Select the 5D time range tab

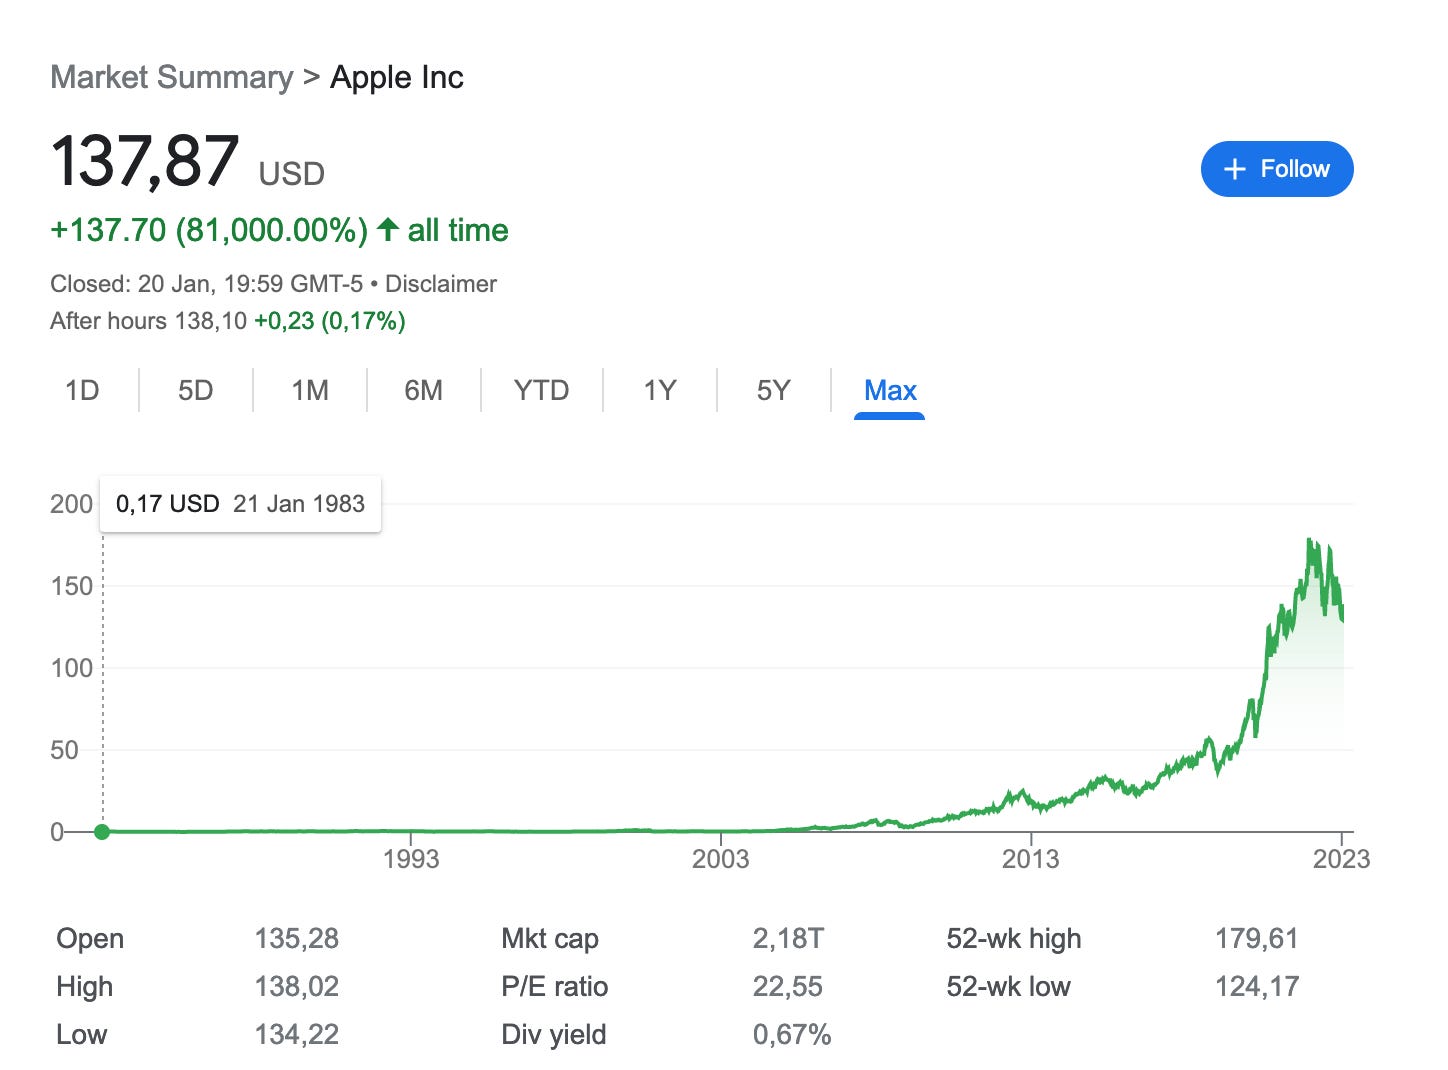[x=195, y=390]
